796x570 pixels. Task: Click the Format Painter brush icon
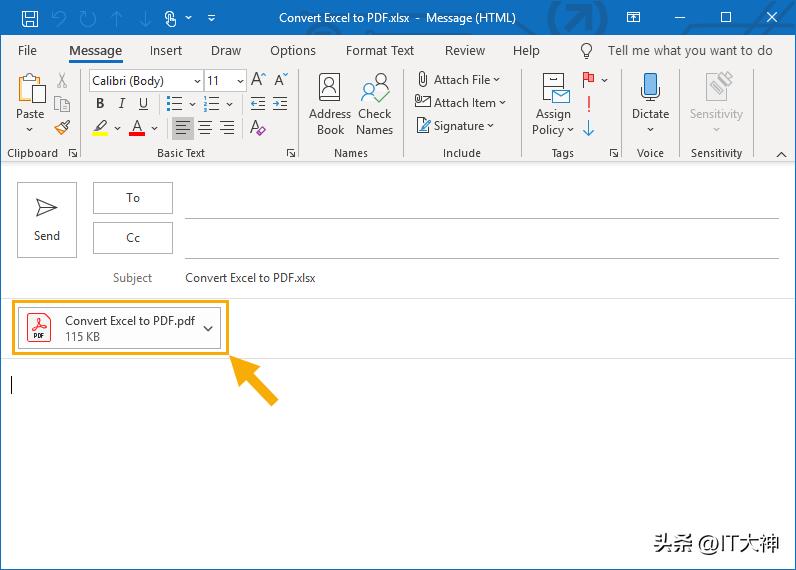click(62, 127)
